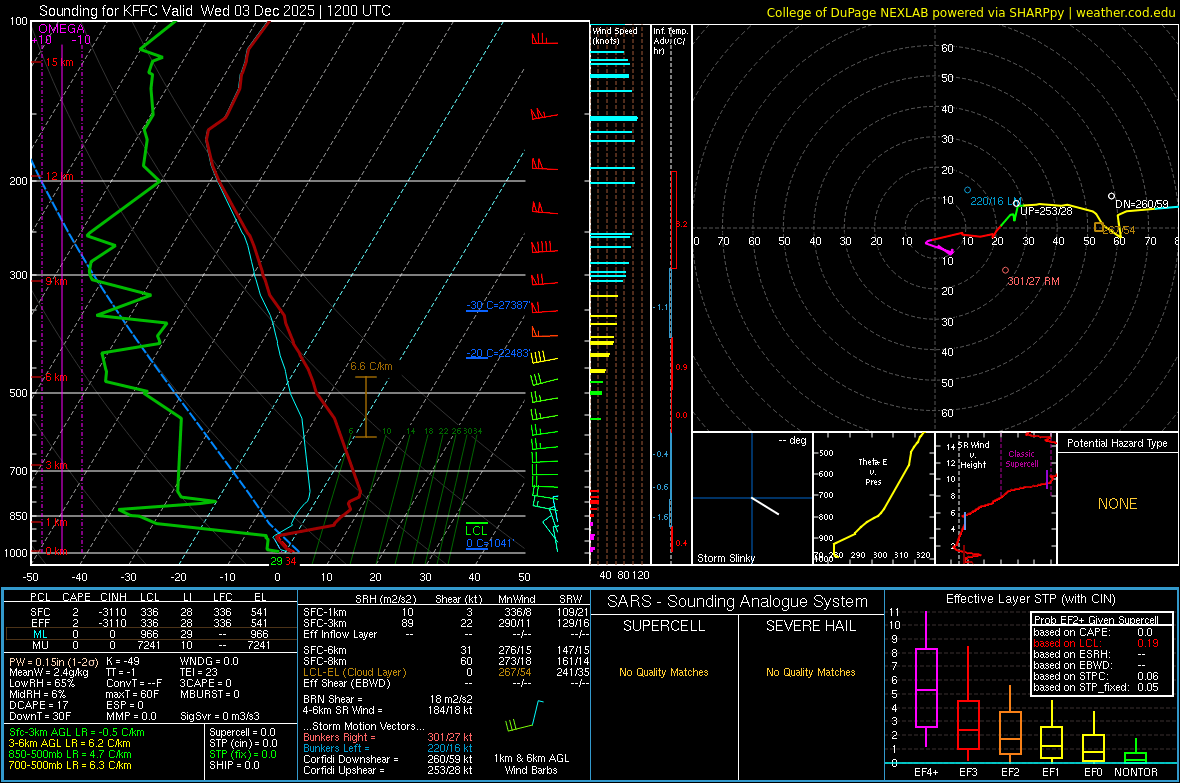This screenshot has width=1180, height=783.
Task: Click the 'Supercell = 0.0' value
Action: (242, 732)
